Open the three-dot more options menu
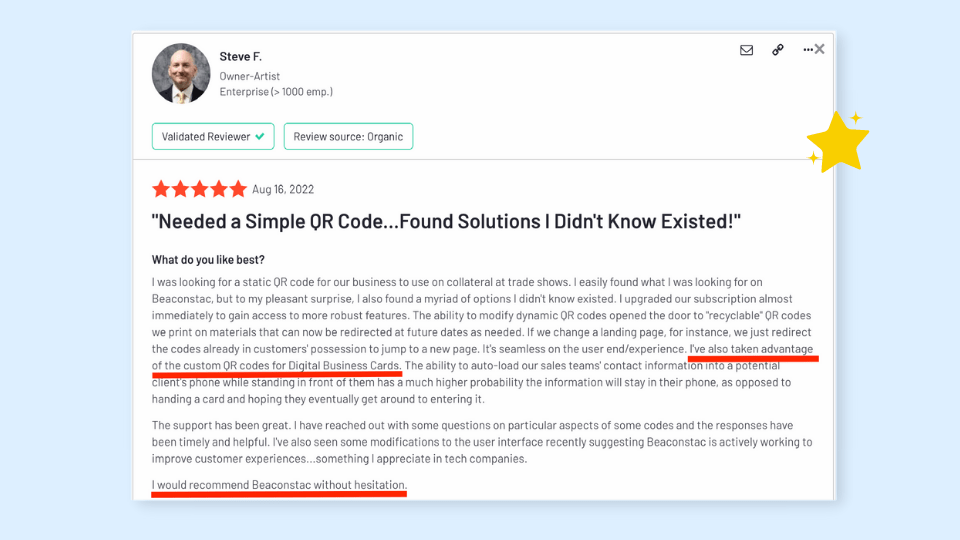 point(807,50)
